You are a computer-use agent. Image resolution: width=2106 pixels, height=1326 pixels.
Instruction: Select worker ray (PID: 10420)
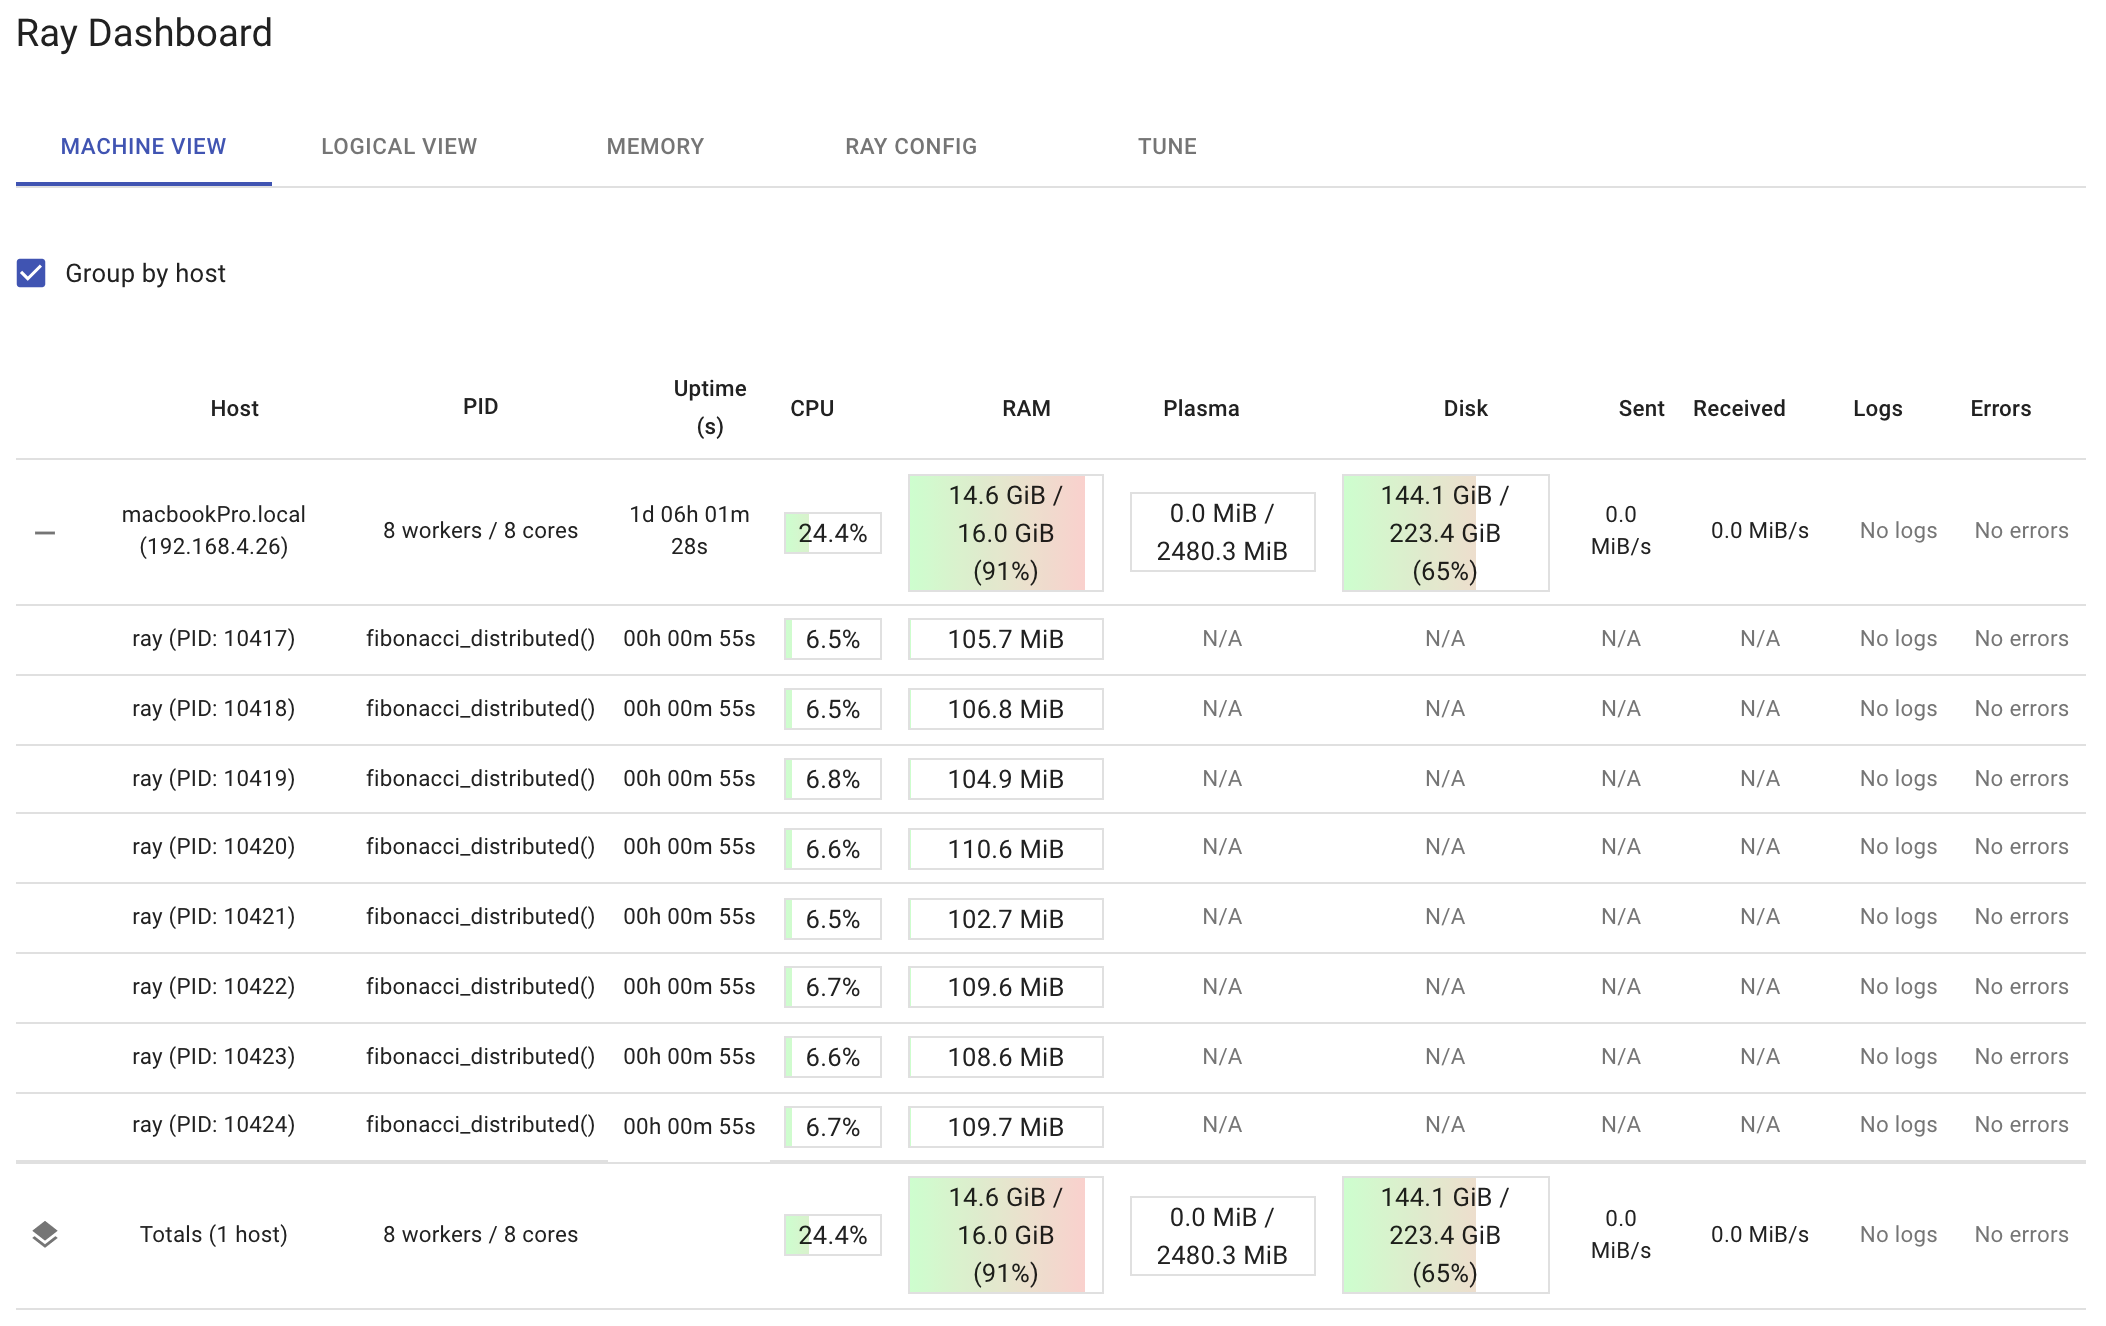pyautogui.click(x=214, y=846)
